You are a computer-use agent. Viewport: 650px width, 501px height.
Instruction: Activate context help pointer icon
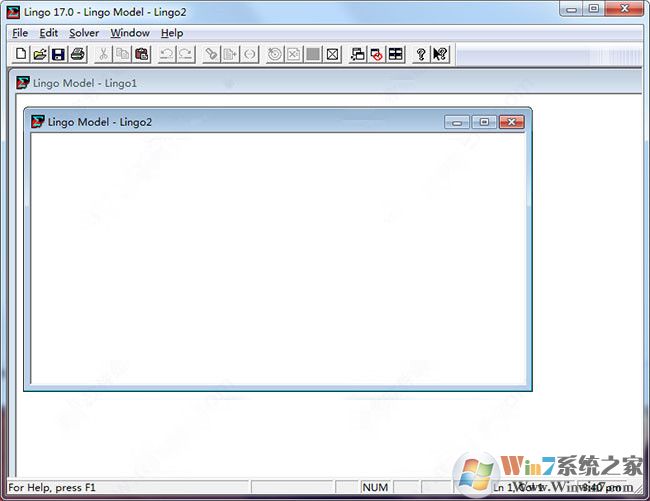(440, 54)
